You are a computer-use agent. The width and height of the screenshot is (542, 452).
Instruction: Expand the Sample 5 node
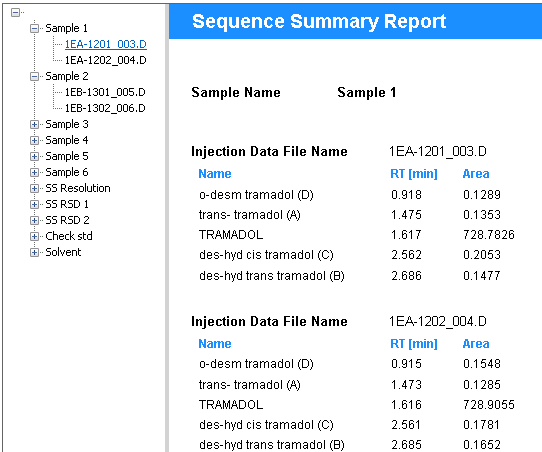point(34,156)
